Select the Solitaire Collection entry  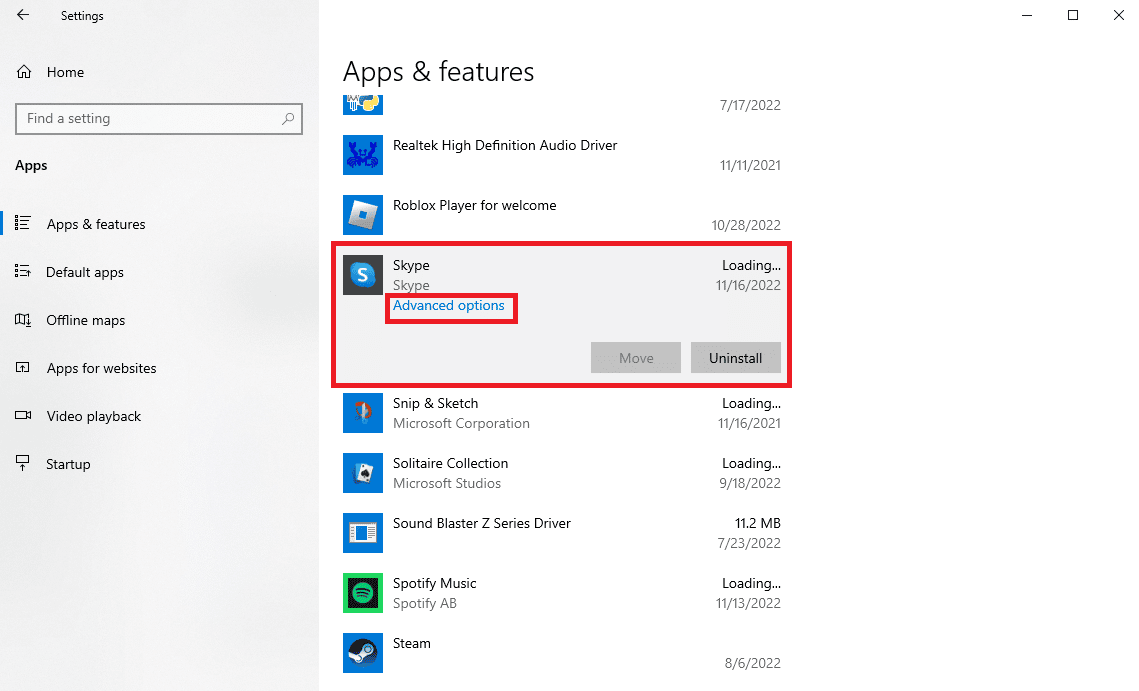coord(562,473)
